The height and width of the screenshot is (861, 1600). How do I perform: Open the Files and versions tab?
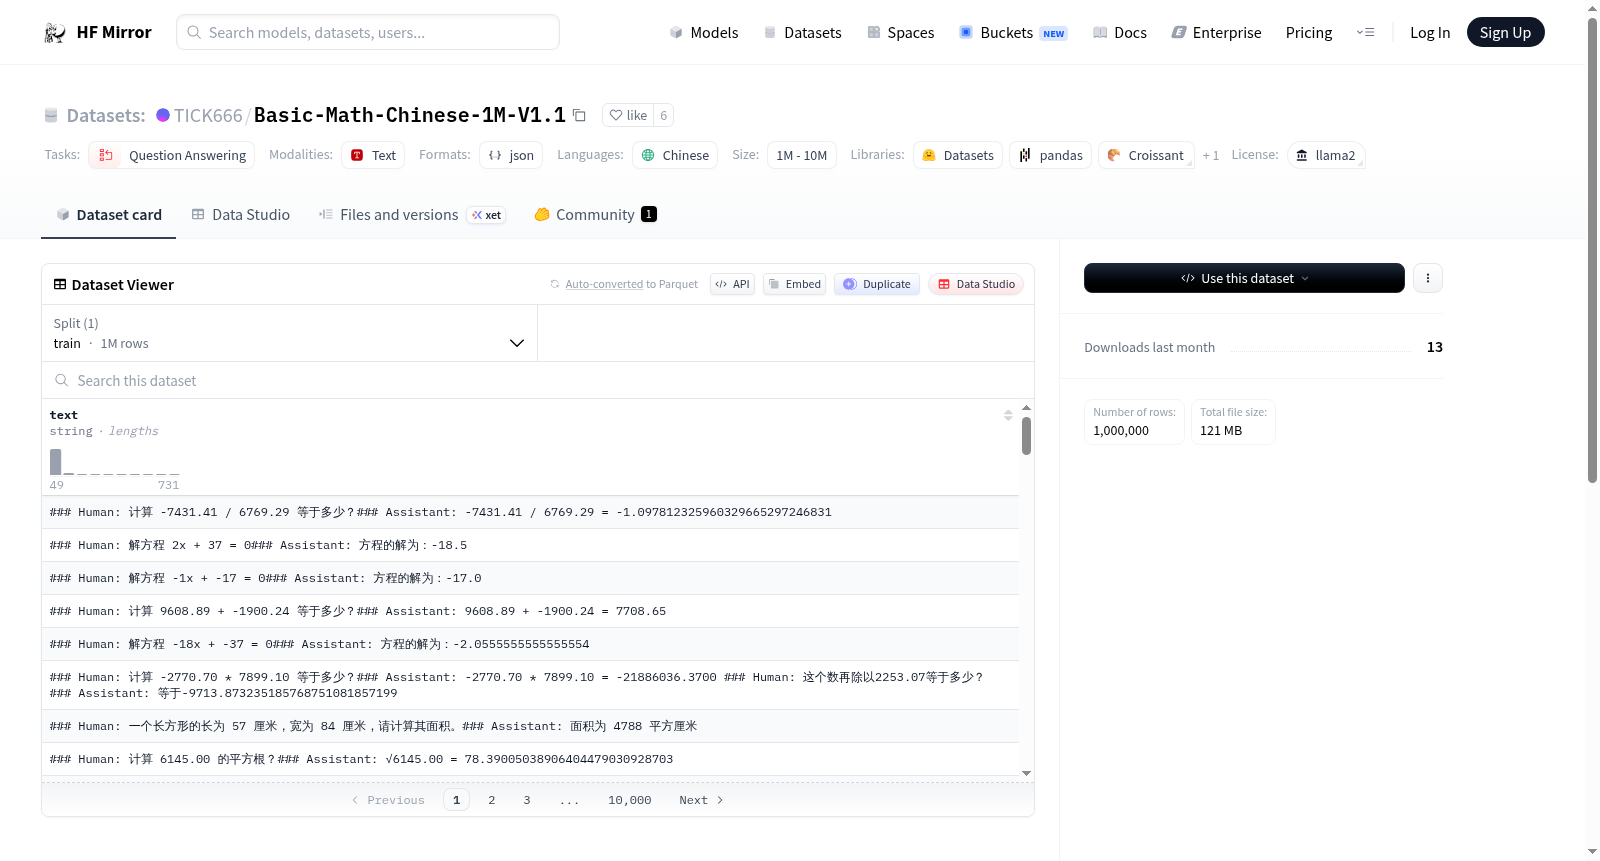[x=412, y=215]
